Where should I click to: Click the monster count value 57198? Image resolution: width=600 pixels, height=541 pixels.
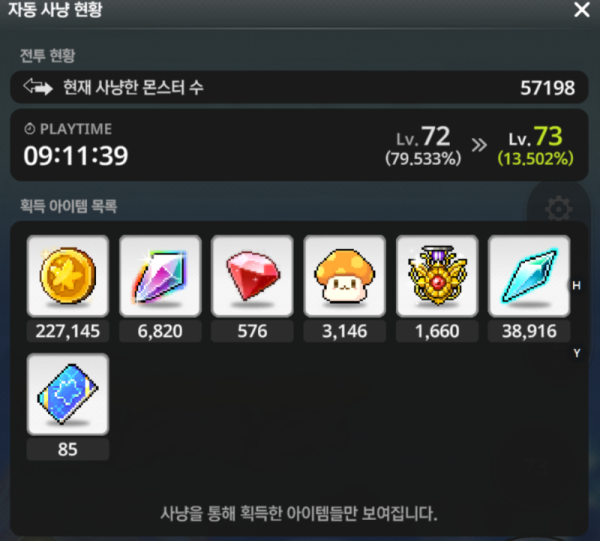(547, 88)
